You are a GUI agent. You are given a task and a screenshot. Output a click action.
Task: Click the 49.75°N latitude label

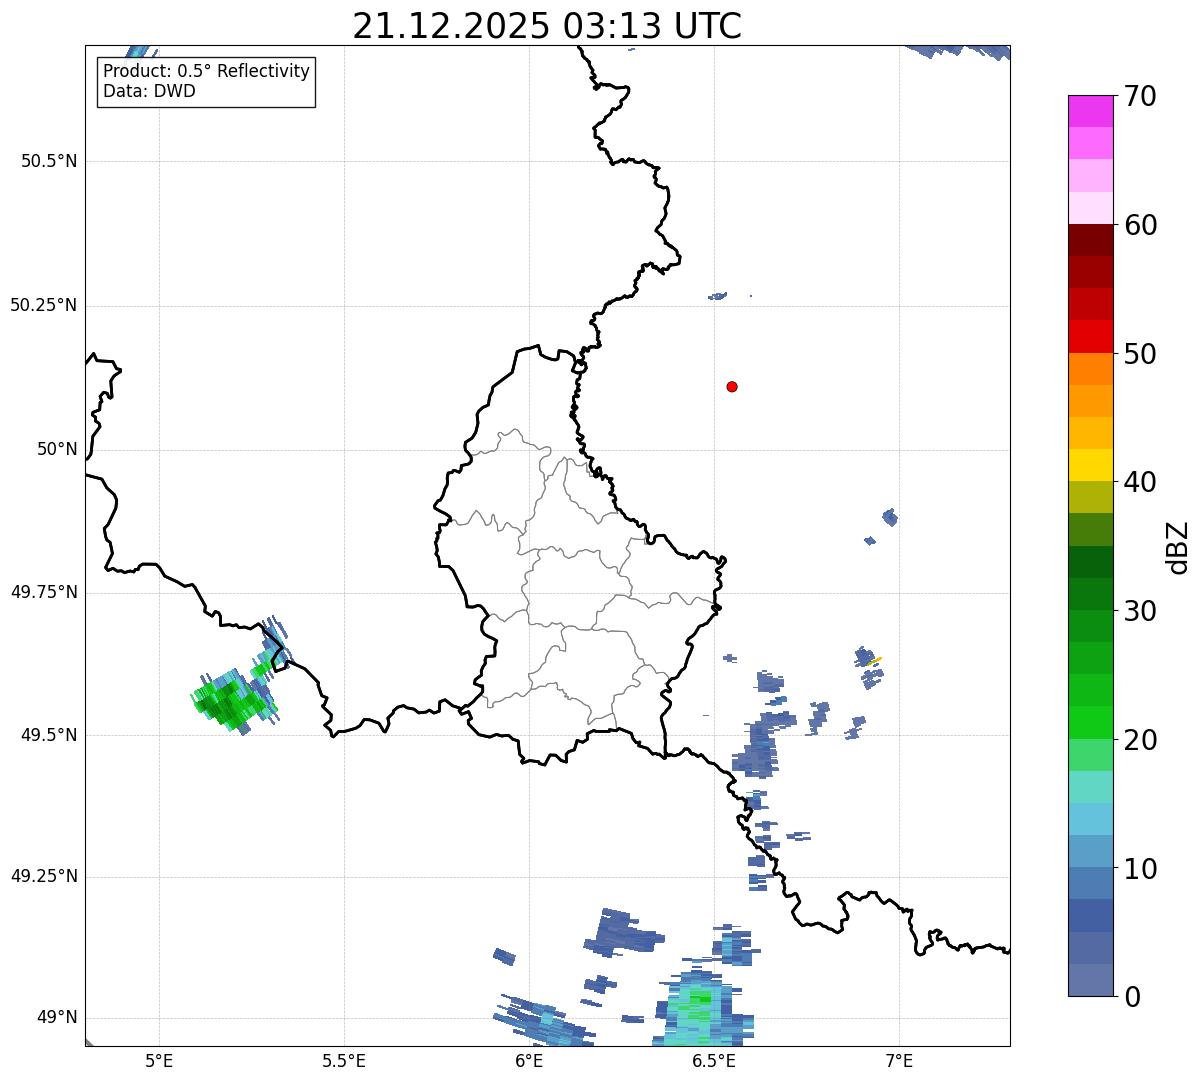(x=43, y=592)
